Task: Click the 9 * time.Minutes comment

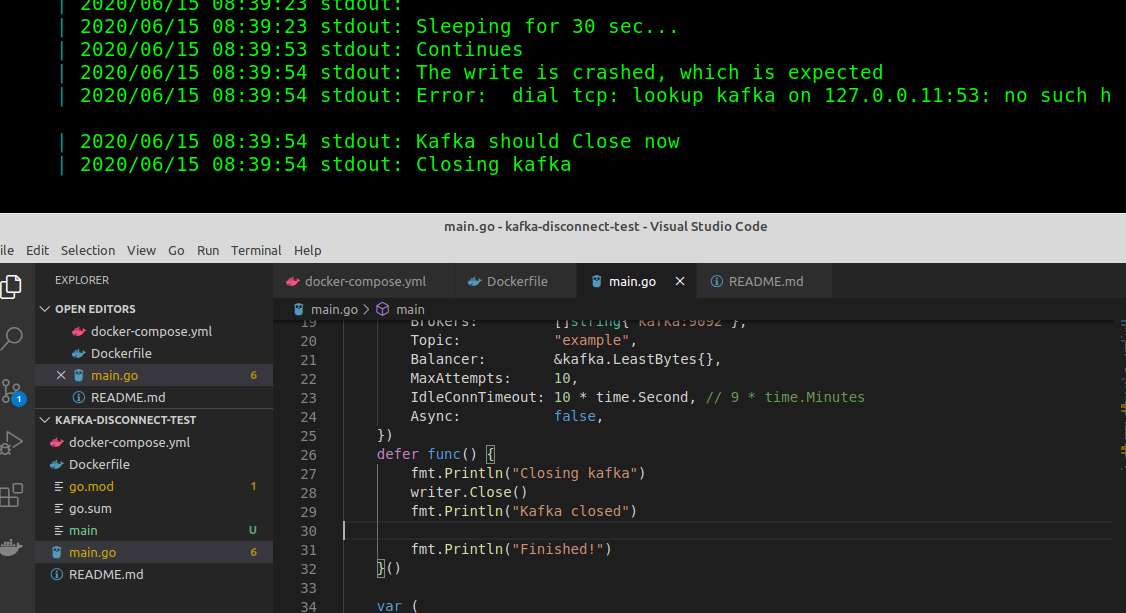Action: click(x=786, y=397)
